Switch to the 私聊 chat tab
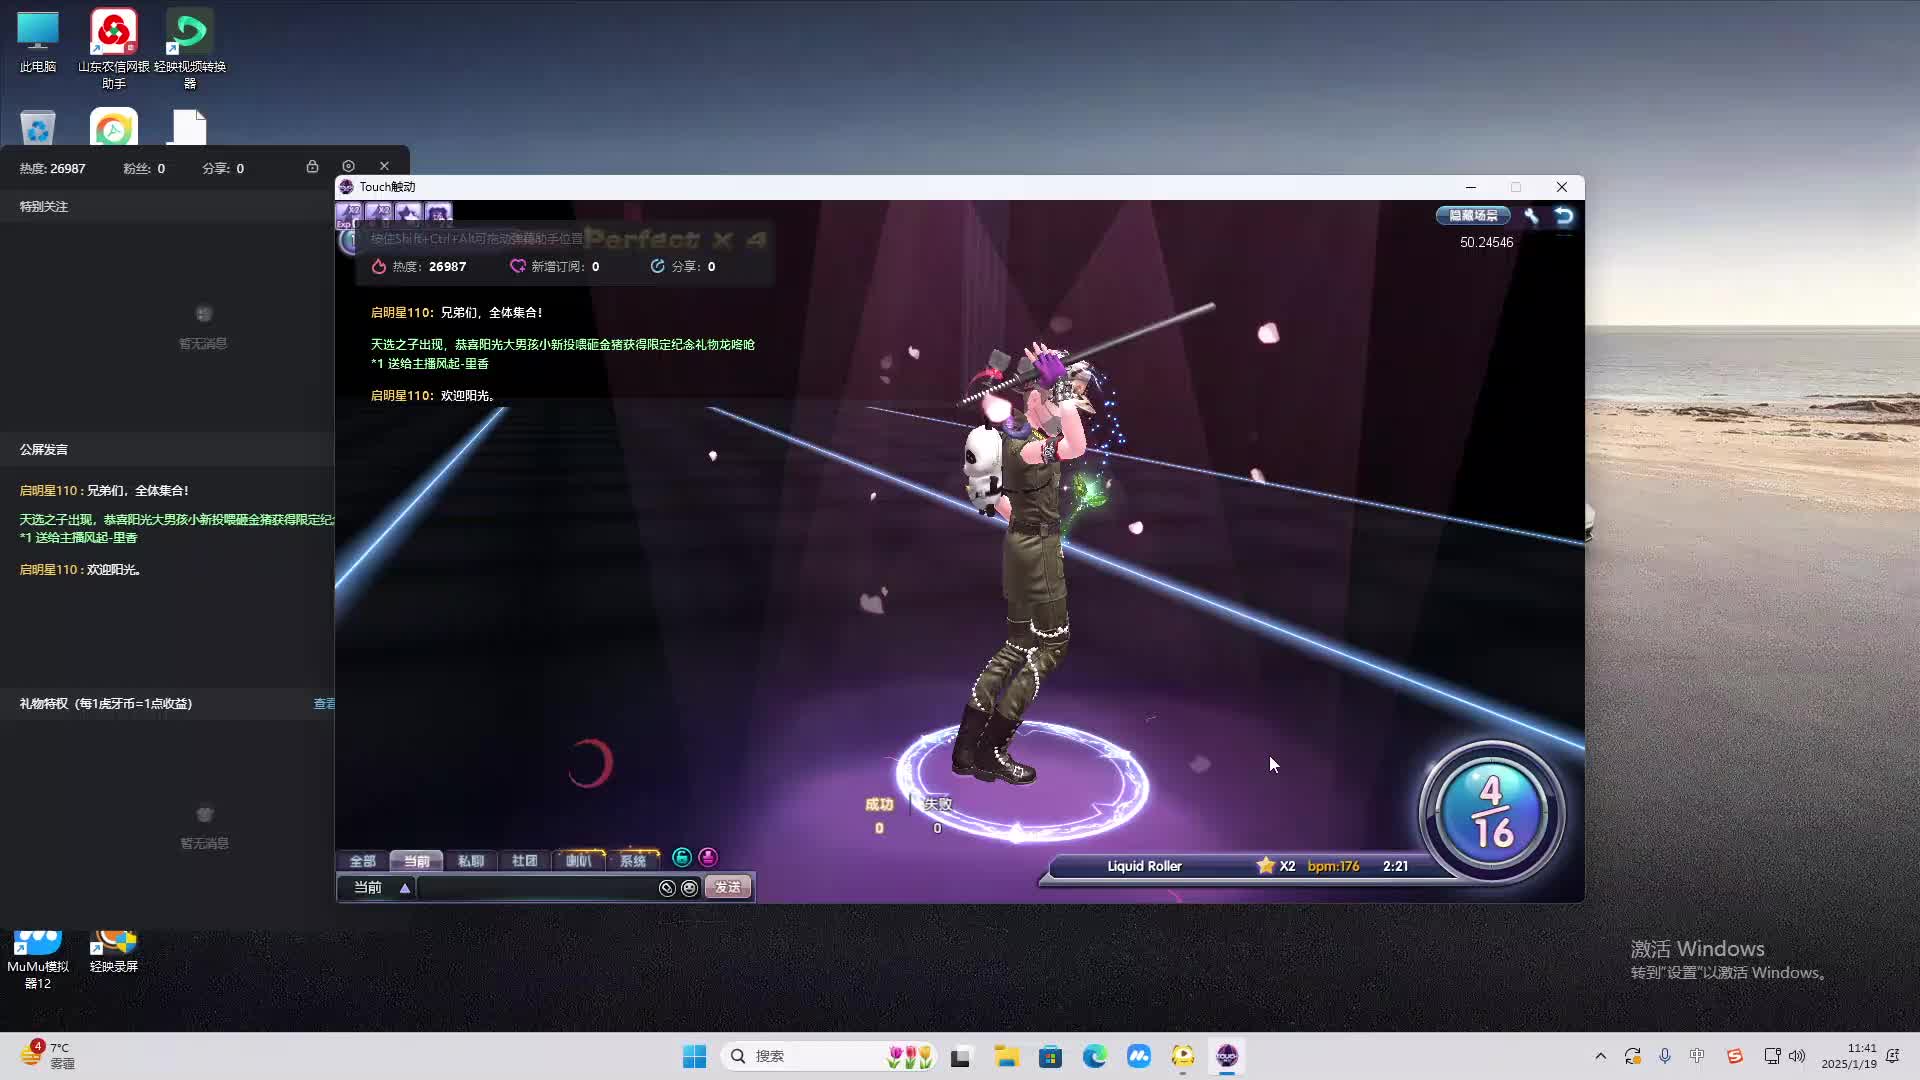 (470, 861)
